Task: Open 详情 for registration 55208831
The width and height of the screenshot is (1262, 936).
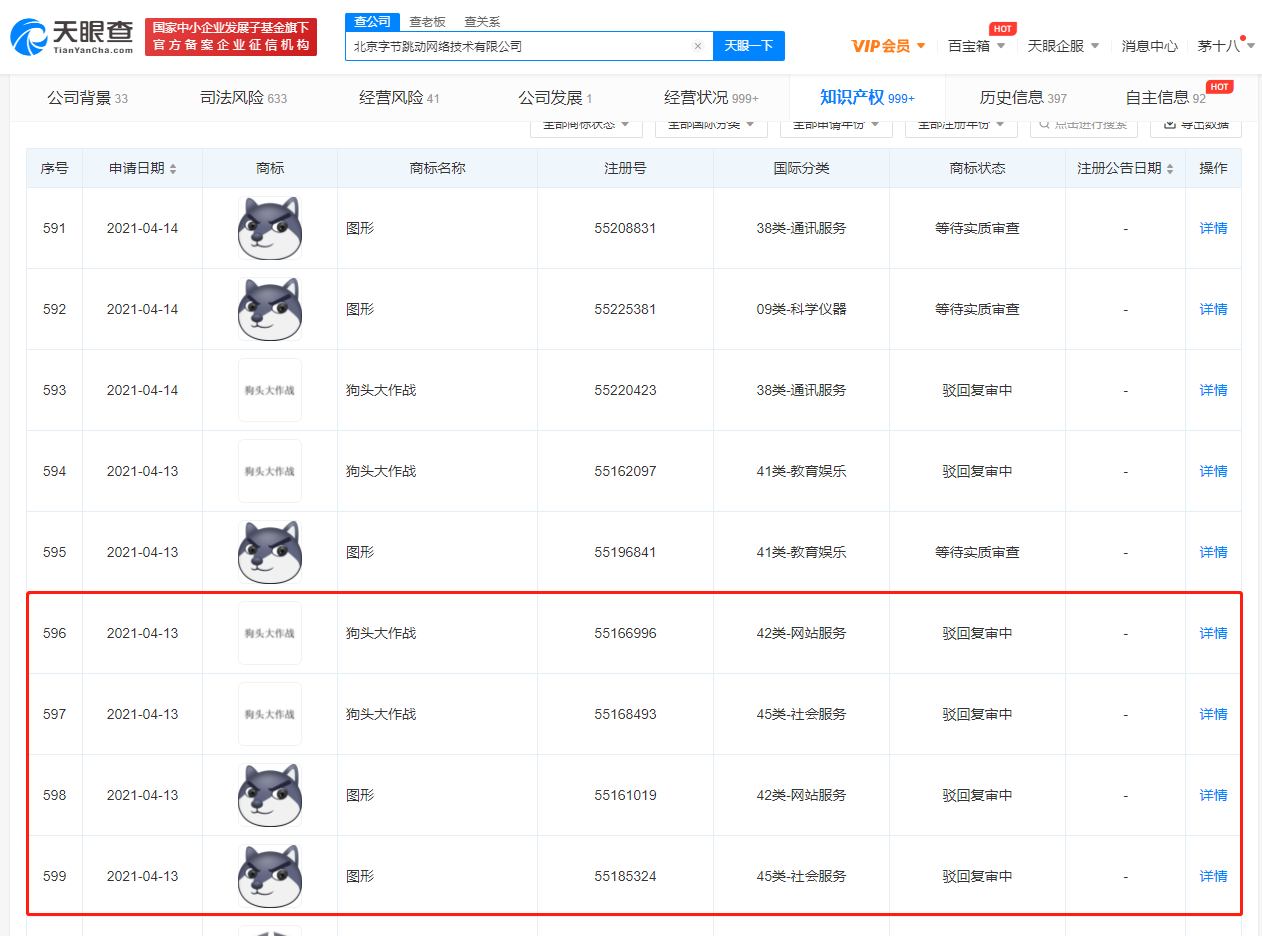Action: pos(1213,228)
